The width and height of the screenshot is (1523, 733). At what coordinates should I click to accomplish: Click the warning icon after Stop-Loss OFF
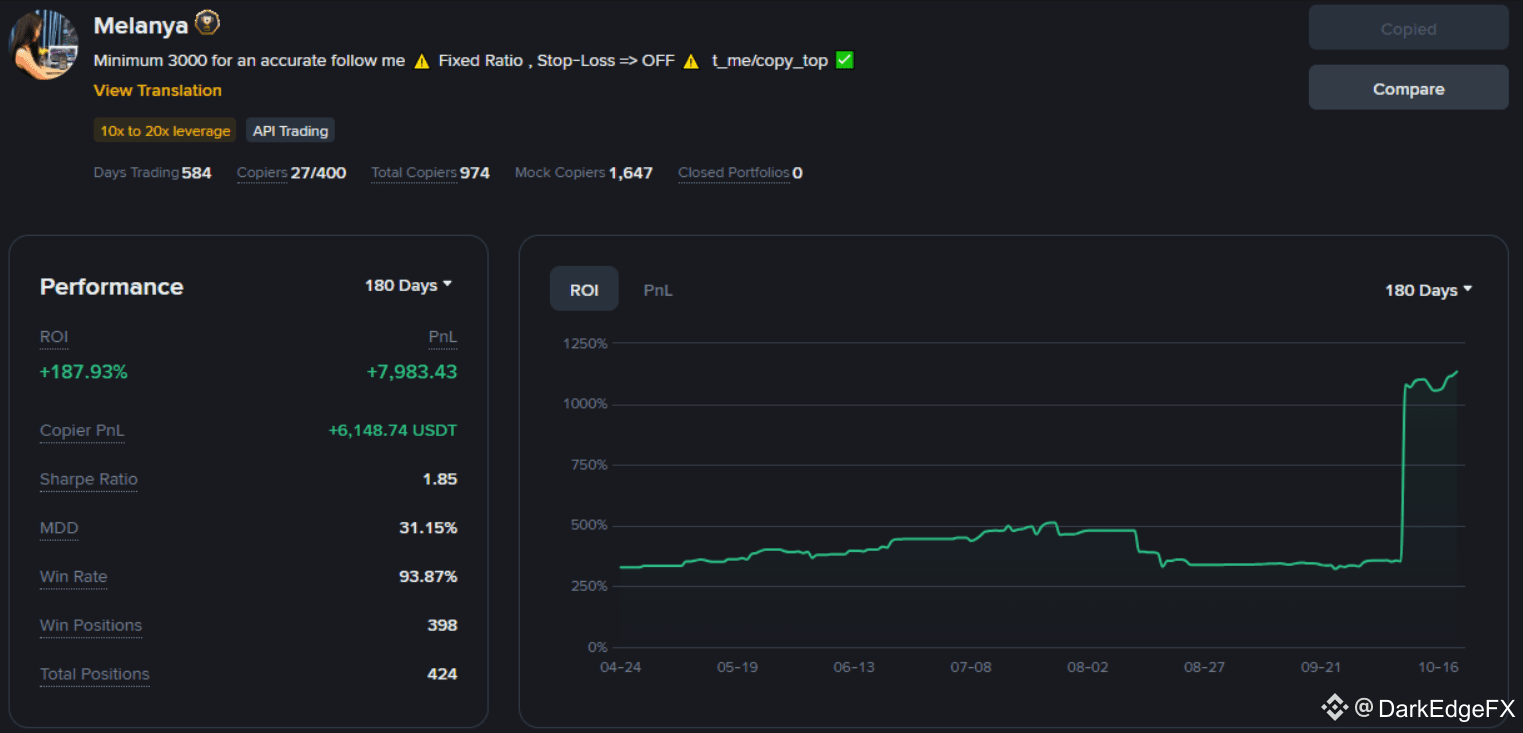[x=691, y=61]
